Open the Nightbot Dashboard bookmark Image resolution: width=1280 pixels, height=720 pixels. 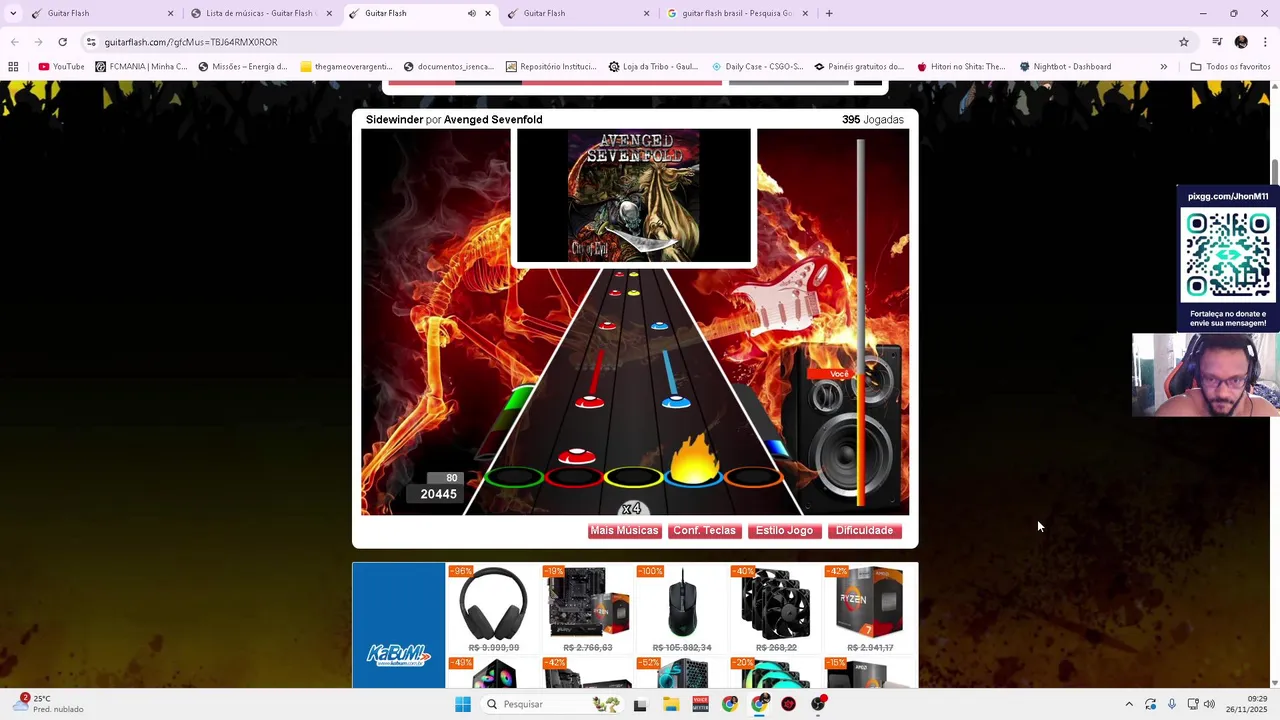(x=1065, y=67)
